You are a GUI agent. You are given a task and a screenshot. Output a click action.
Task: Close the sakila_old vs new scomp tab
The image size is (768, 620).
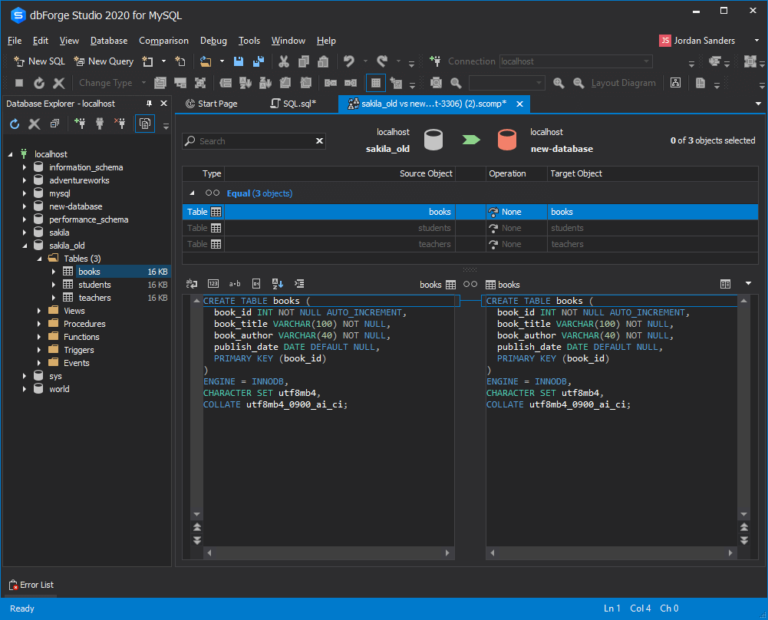pos(520,104)
